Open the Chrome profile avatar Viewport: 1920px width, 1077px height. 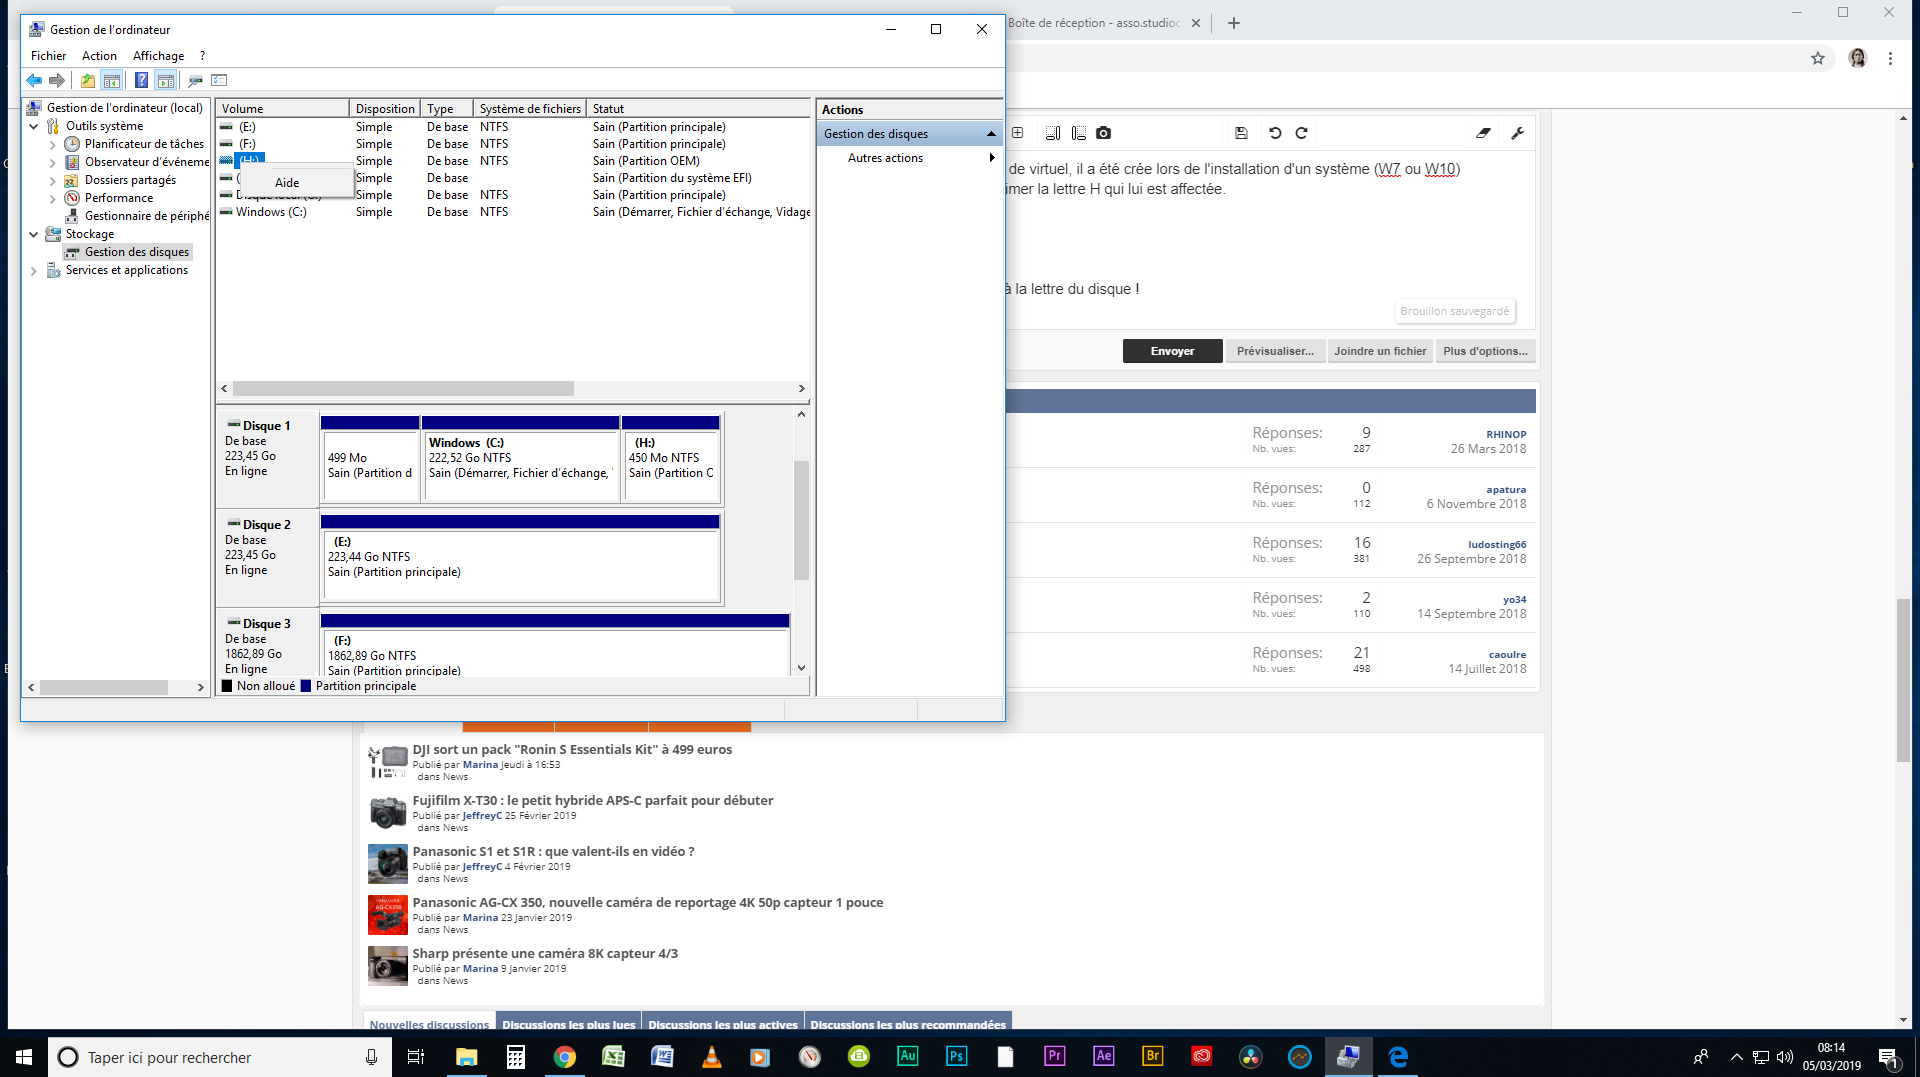click(1858, 58)
